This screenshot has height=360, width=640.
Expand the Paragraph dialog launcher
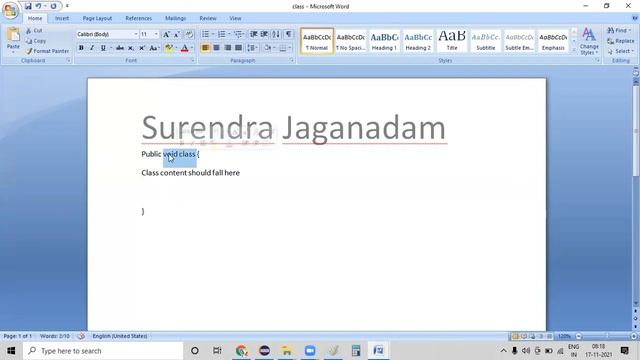click(x=291, y=60)
